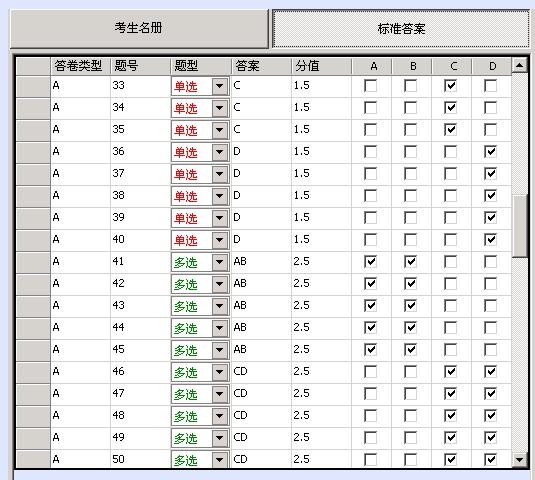
Task: Click the 分值 cell 1.5 for question 35
Action: [x=321, y=130]
